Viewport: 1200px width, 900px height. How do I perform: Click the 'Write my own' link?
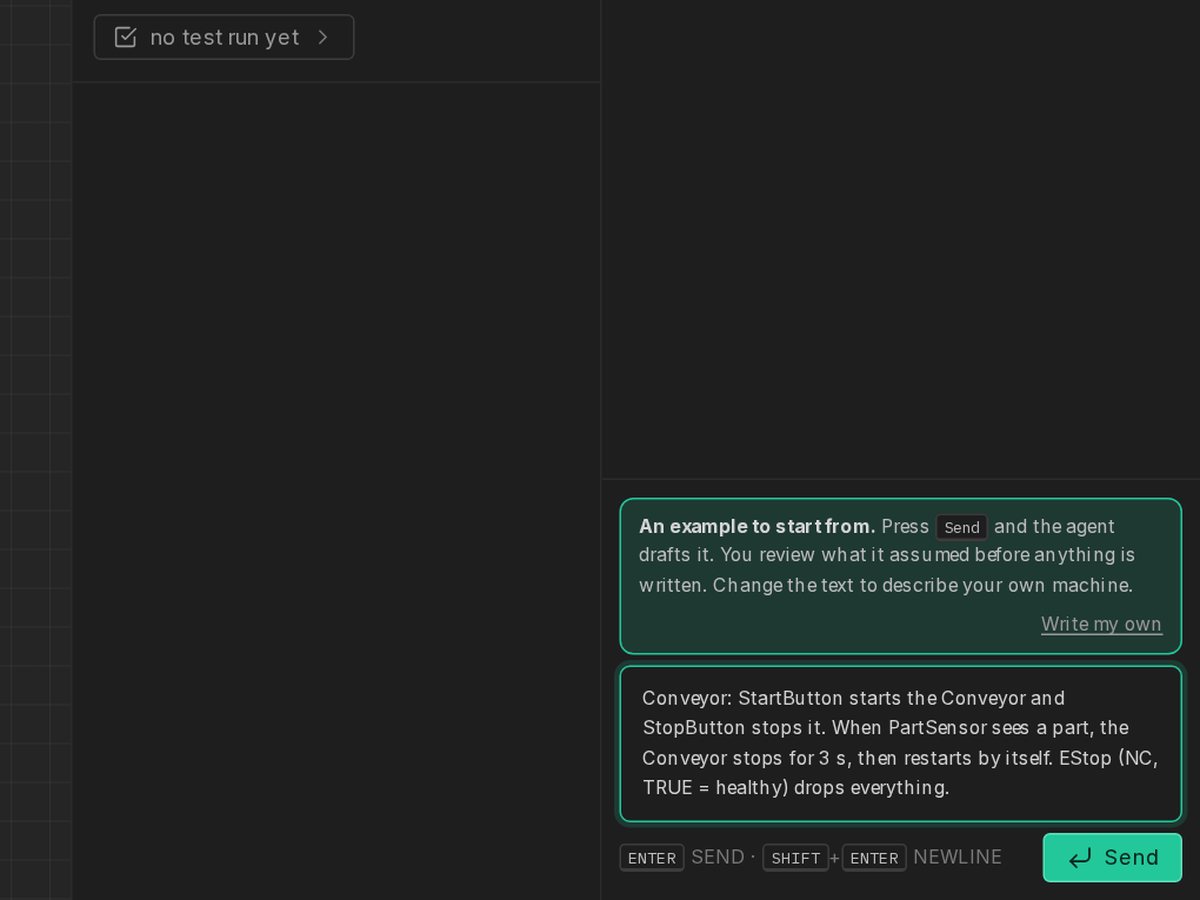click(x=1101, y=624)
